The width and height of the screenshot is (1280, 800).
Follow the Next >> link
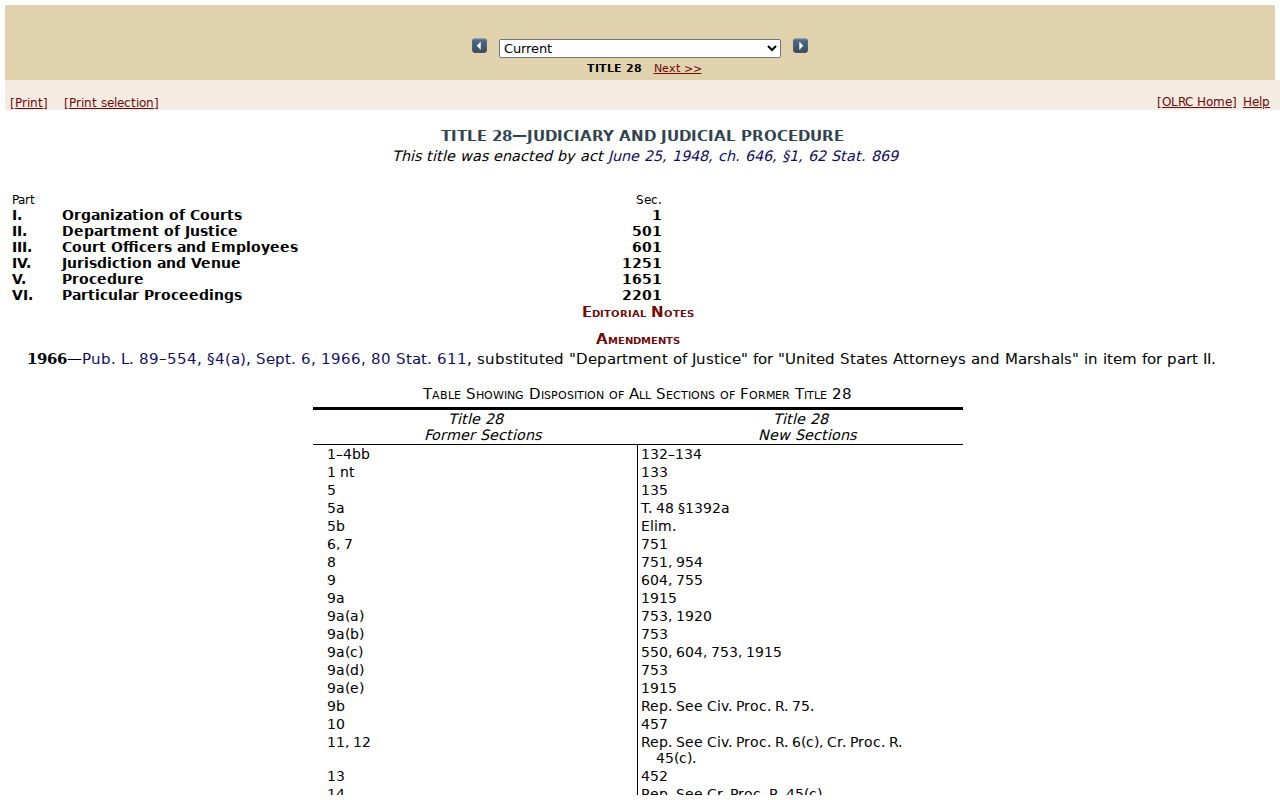point(677,68)
